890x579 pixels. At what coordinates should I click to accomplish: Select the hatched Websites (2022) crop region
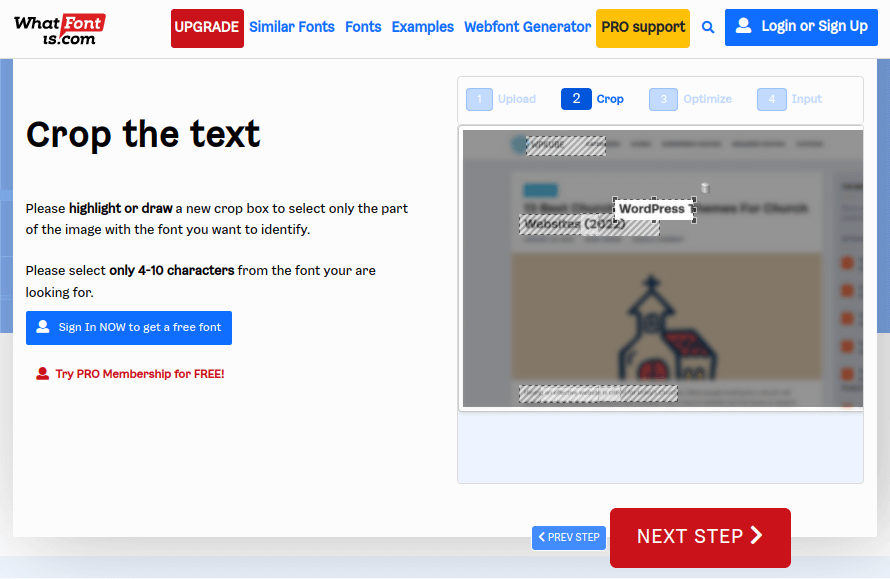(x=589, y=225)
